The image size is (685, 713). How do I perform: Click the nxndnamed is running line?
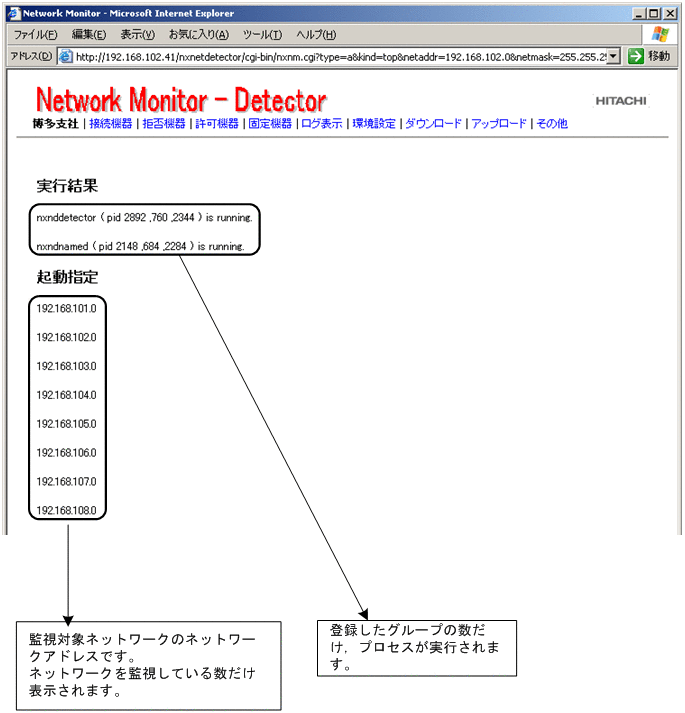(141, 246)
